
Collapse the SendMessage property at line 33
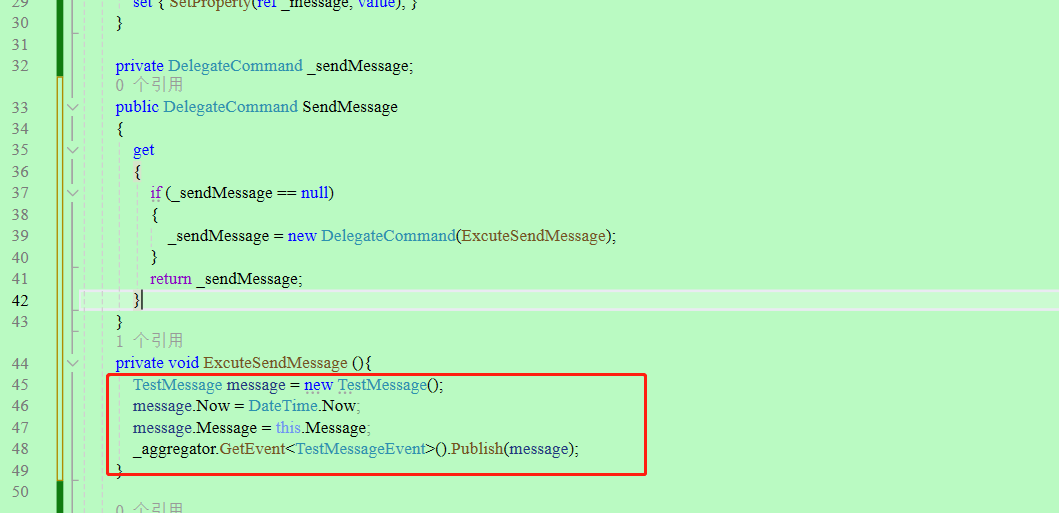[x=73, y=107]
